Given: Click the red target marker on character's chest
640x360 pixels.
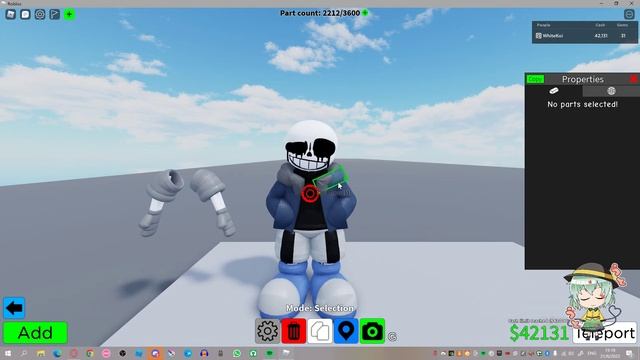Looking at the screenshot, I should (310, 193).
